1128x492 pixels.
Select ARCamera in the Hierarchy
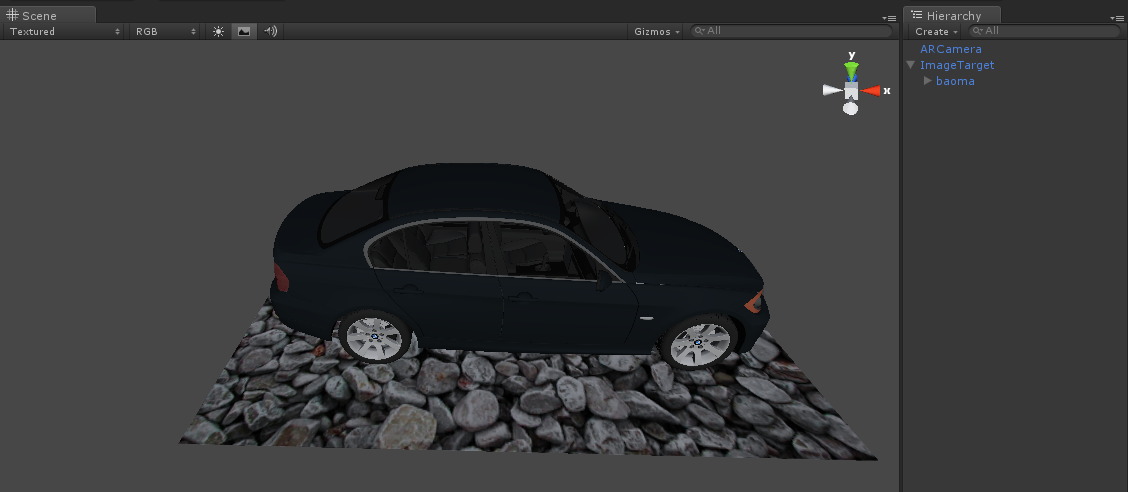(950, 49)
